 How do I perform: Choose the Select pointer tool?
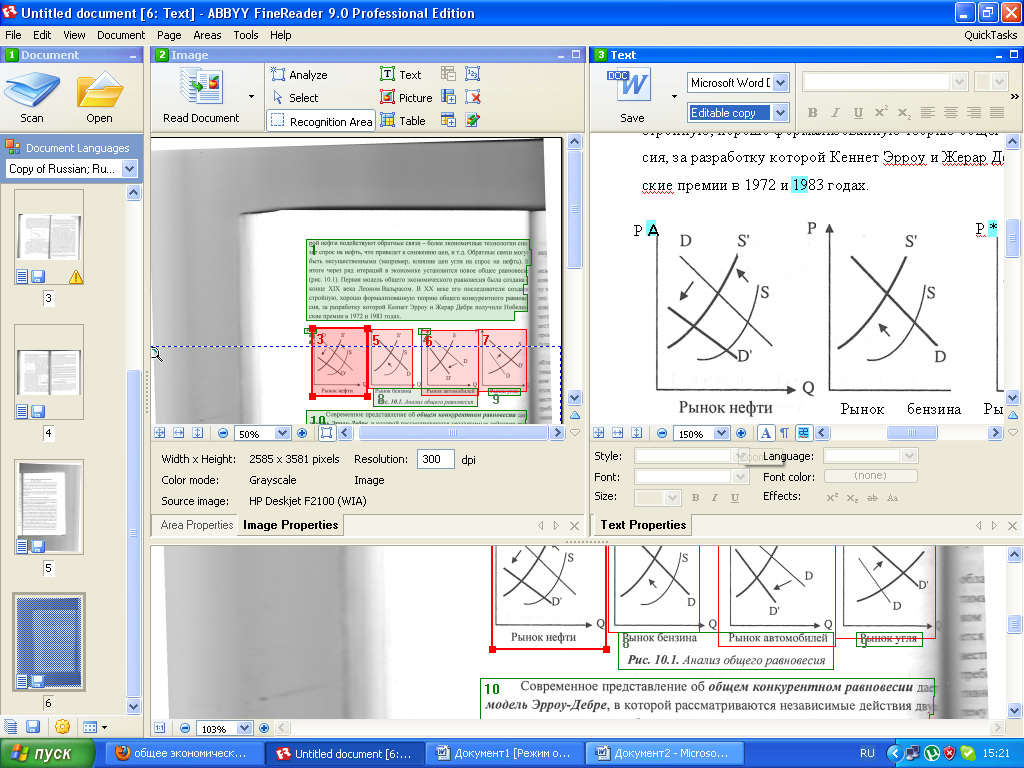click(x=295, y=97)
